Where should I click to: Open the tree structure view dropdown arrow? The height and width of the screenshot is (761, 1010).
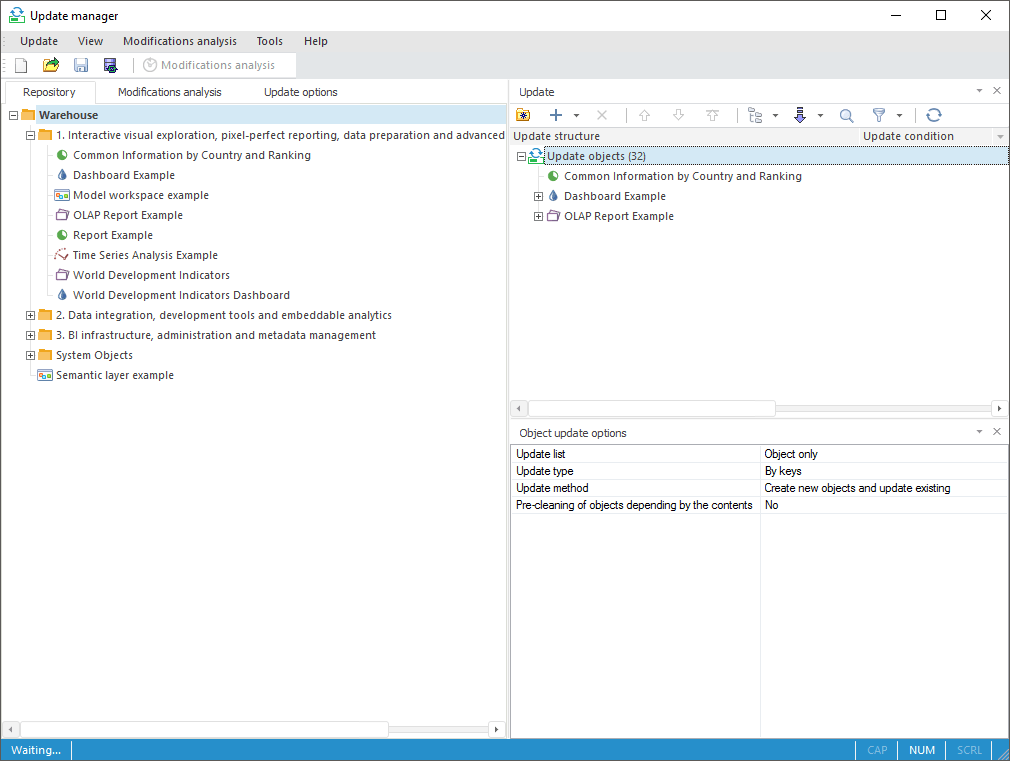click(x=776, y=116)
